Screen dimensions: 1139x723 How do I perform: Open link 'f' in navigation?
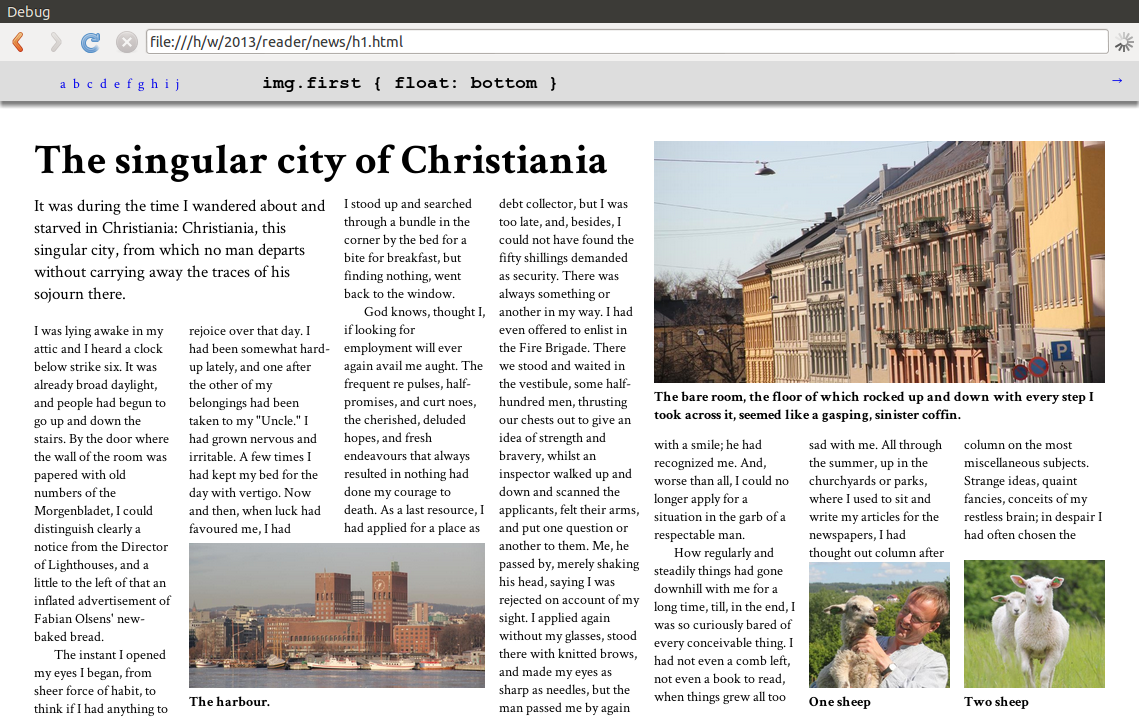(x=129, y=84)
